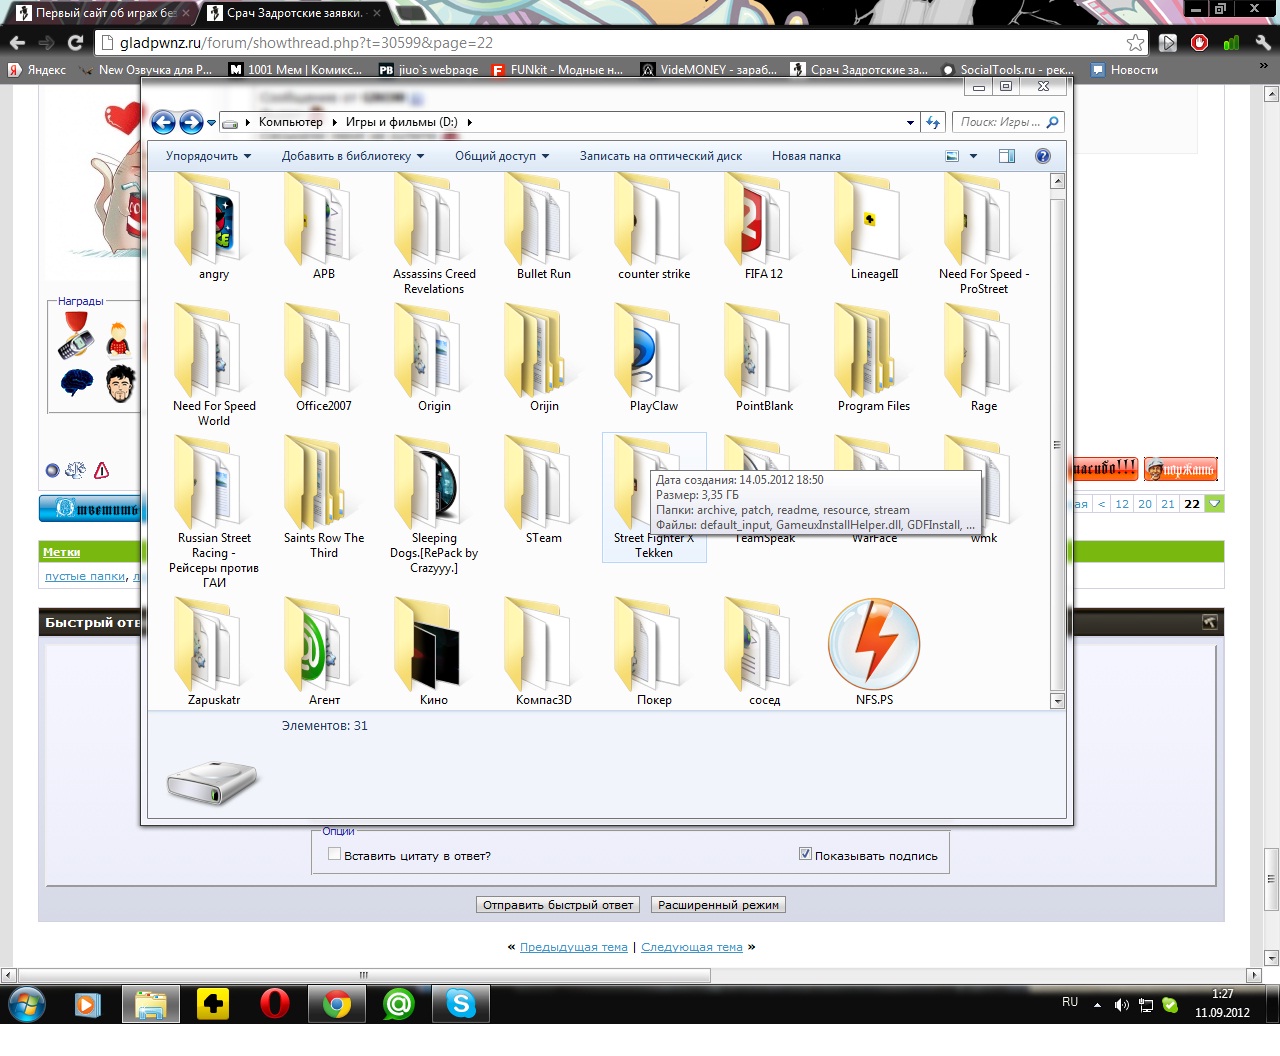The width and height of the screenshot is (1280, 1056).
Task: Toggle the preview pane icon
Action: (1007, 156)
